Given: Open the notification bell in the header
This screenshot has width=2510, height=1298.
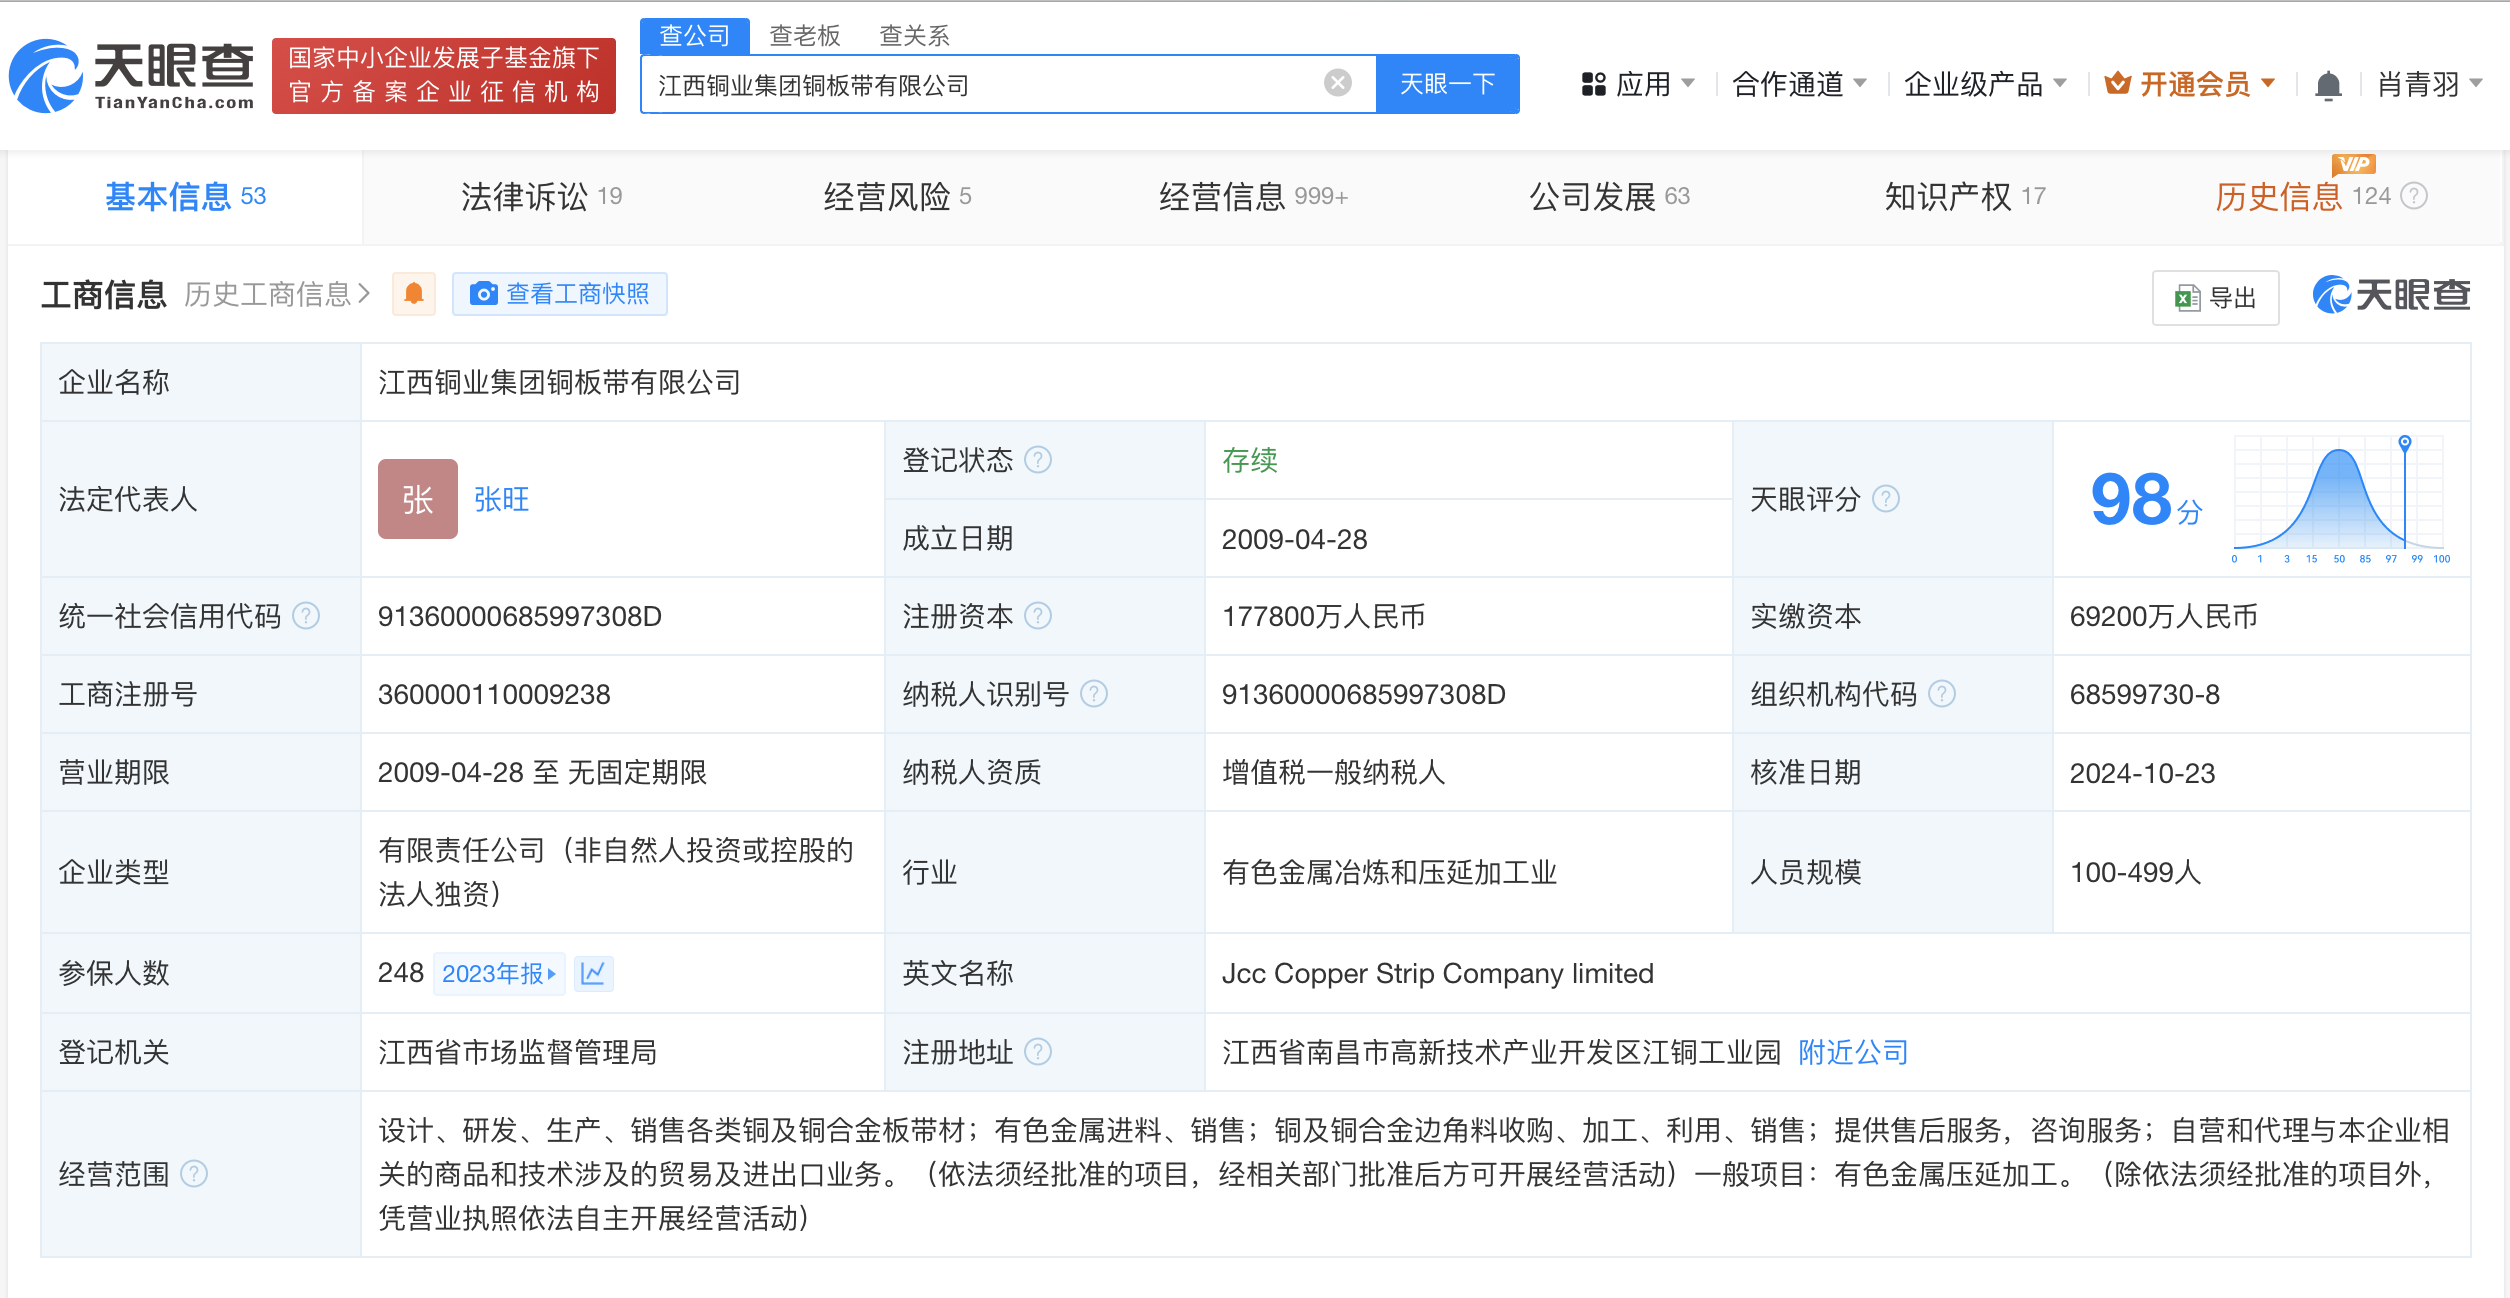Looking at the screenshot, I should coord(2328,85).
